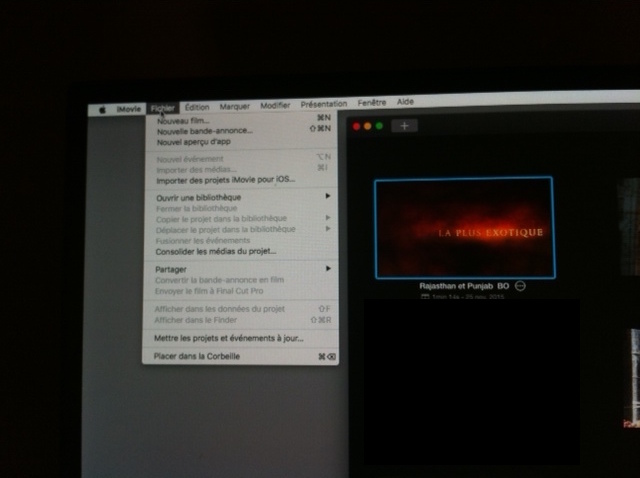Screen dimensions: 640x478
Task: Choose Consolider les médias du projet…
Action: pos(242,251)
